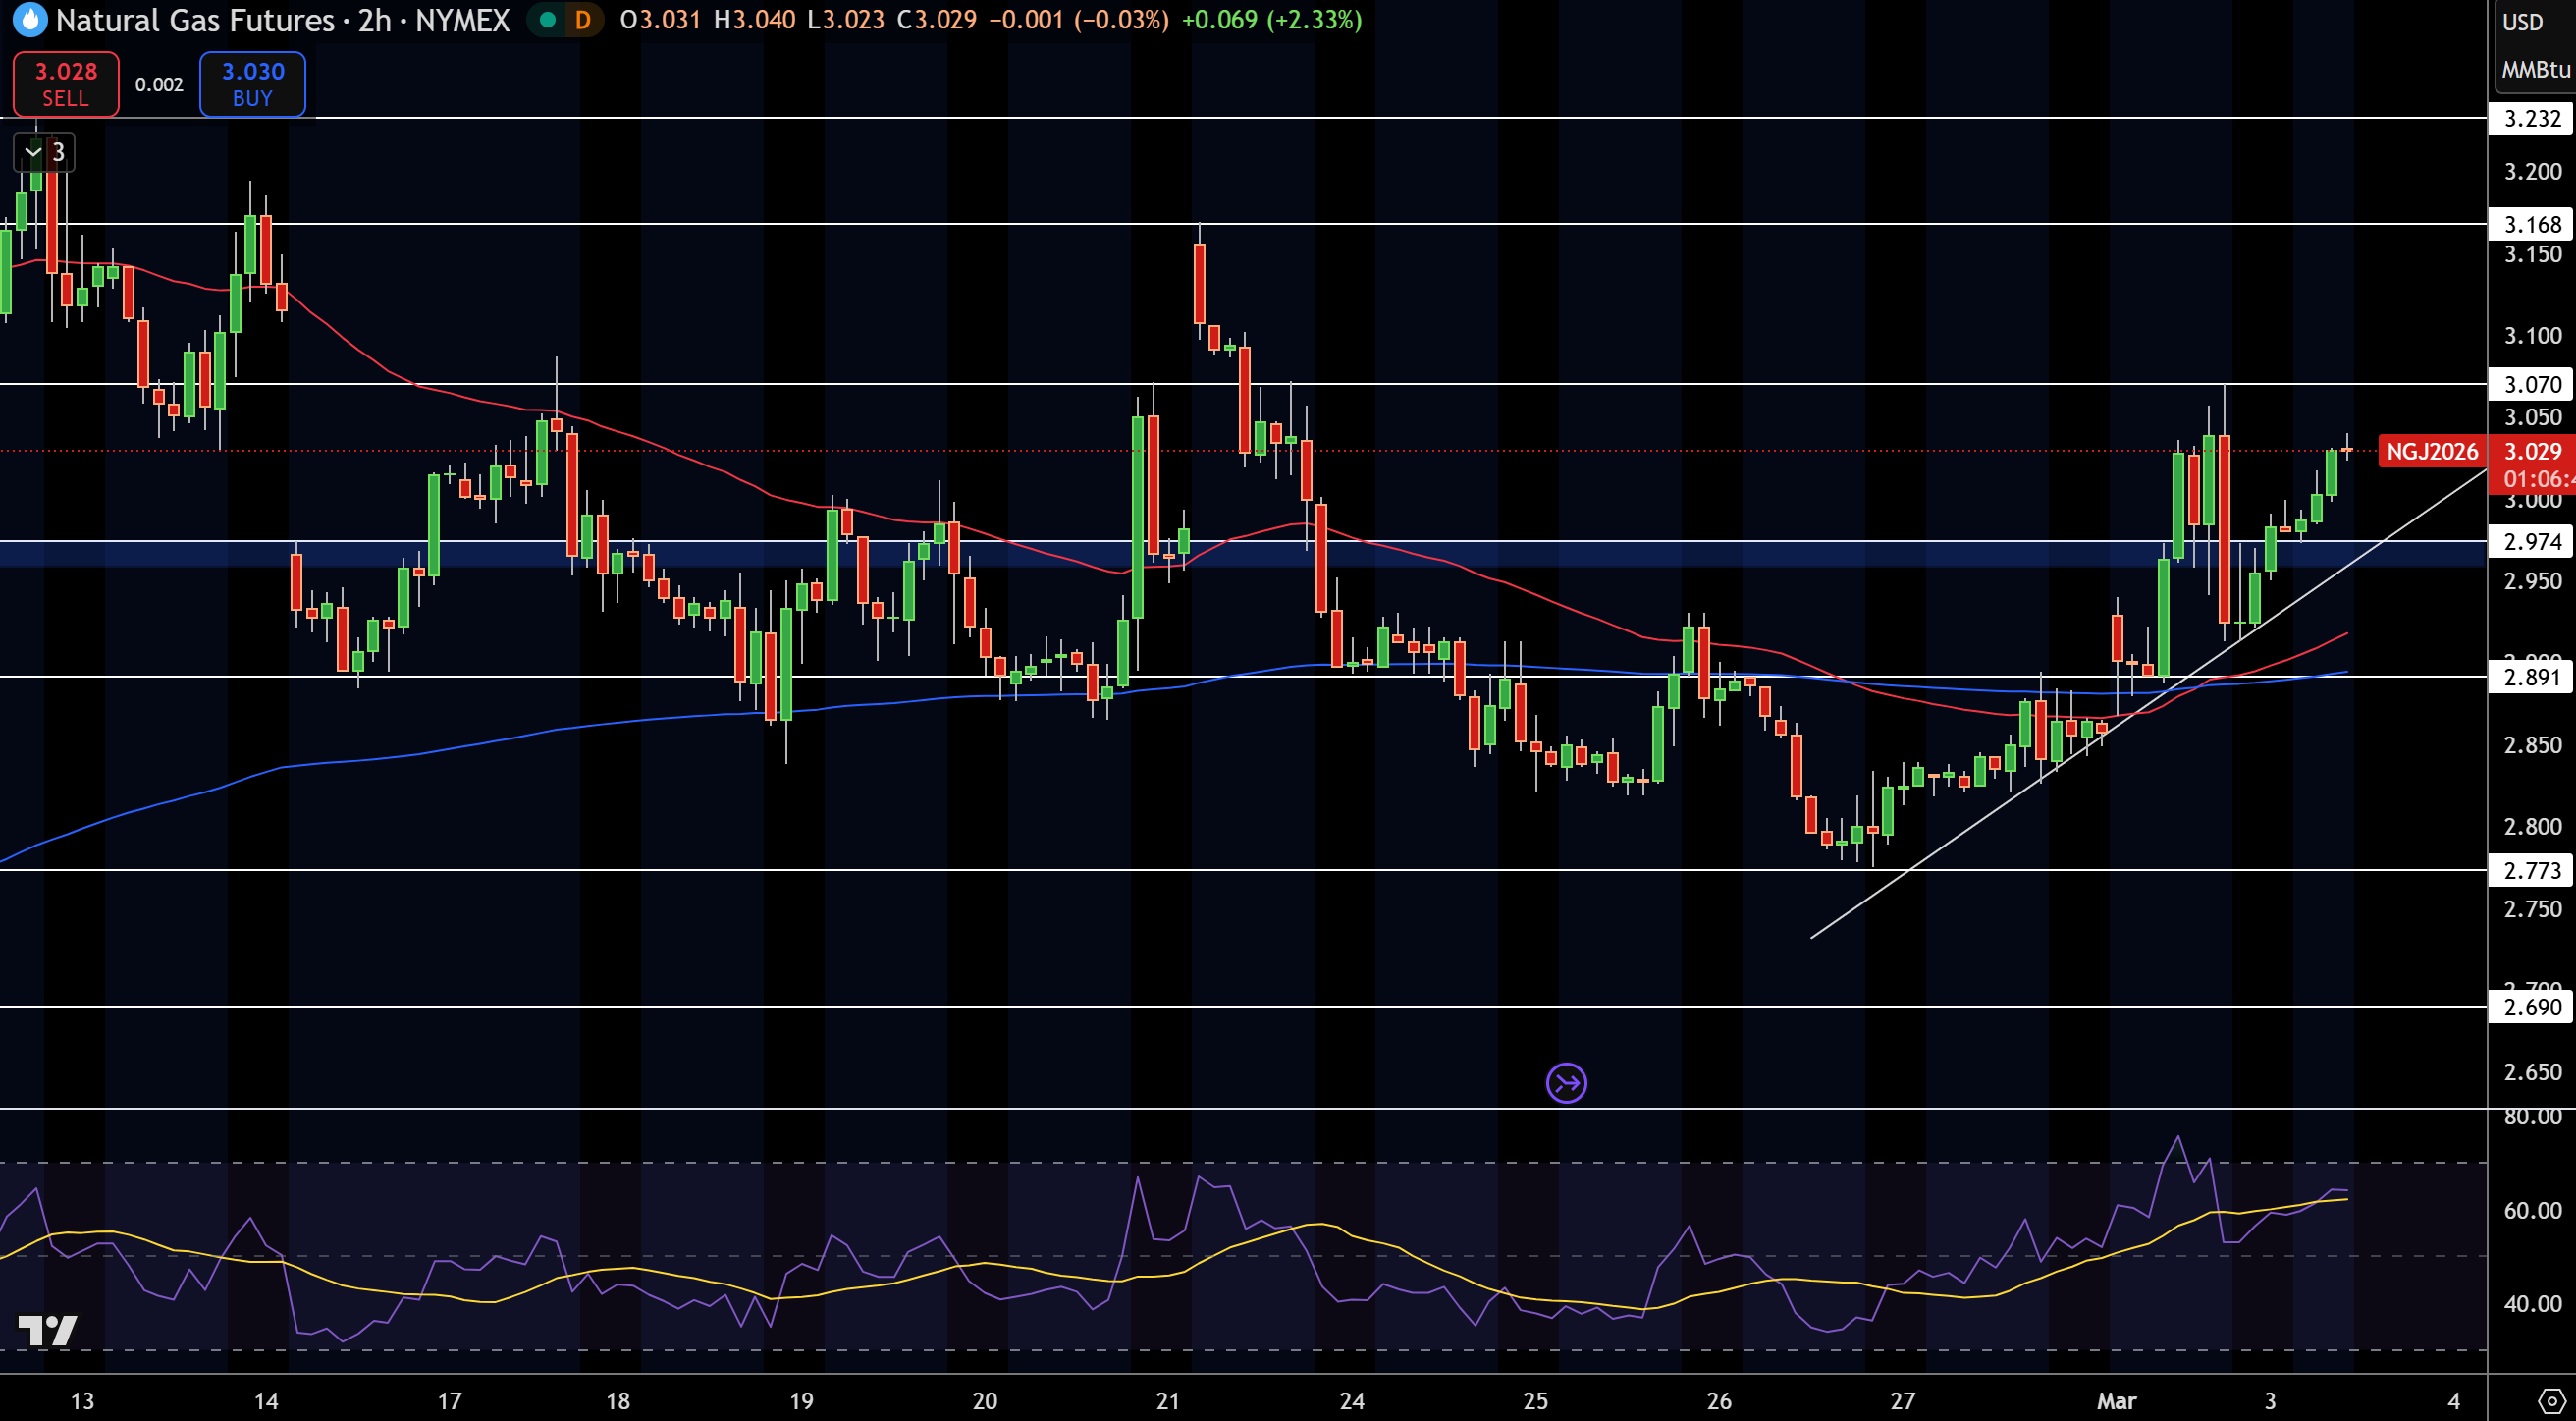Click the NGJ2026 contract price label
This screenshot has height=1421, width=2576.
[2431, 451]
